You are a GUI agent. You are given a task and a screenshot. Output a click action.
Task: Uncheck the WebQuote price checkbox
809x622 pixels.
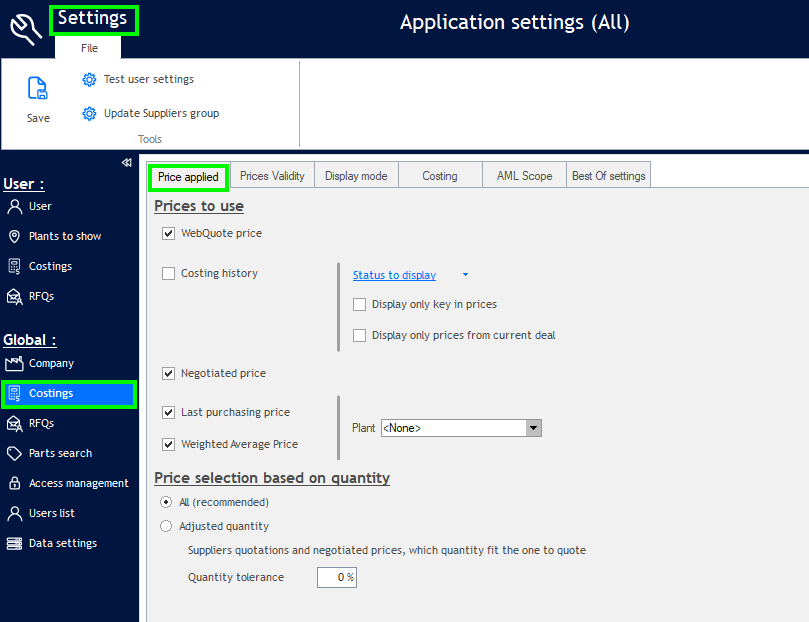click(168, 233)
